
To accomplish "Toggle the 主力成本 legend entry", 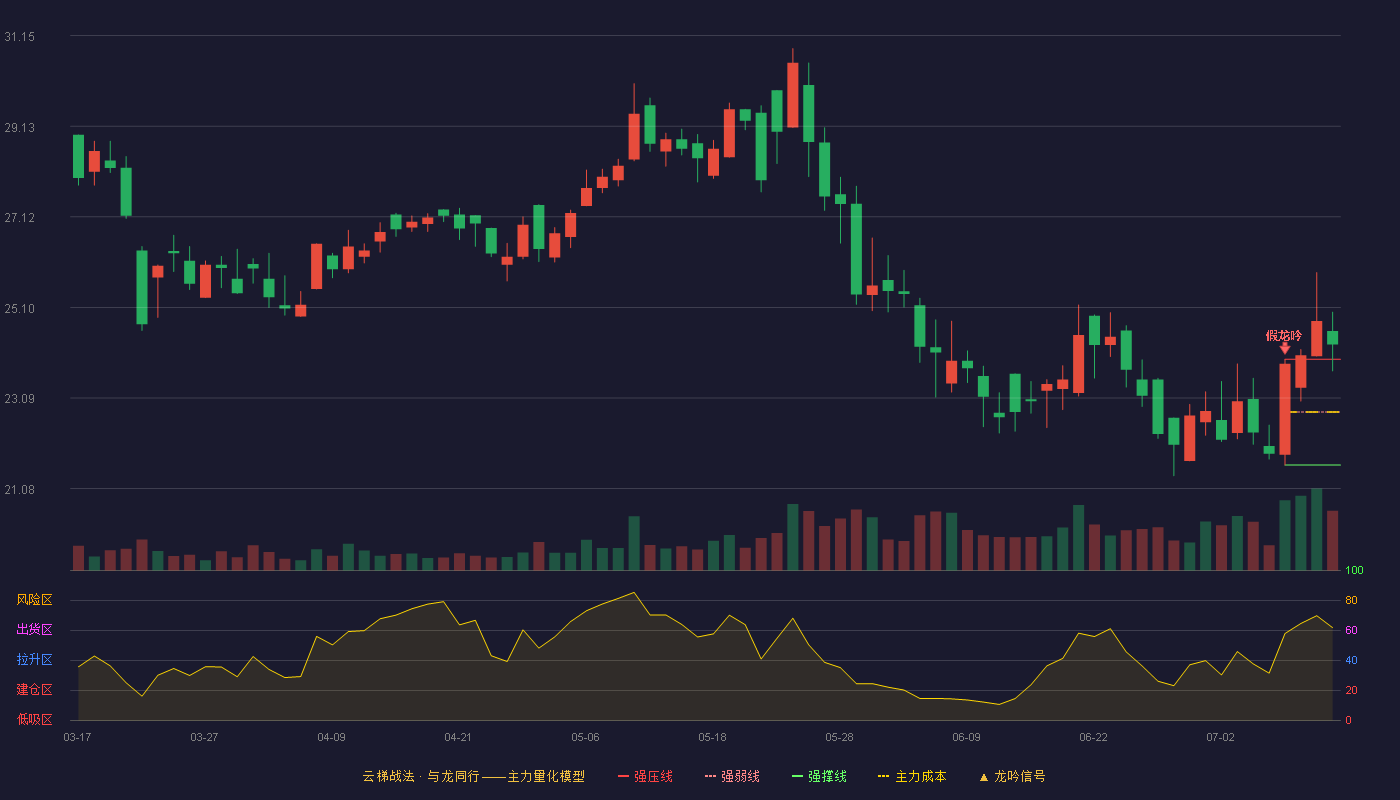I will click(x=912, y=776).
